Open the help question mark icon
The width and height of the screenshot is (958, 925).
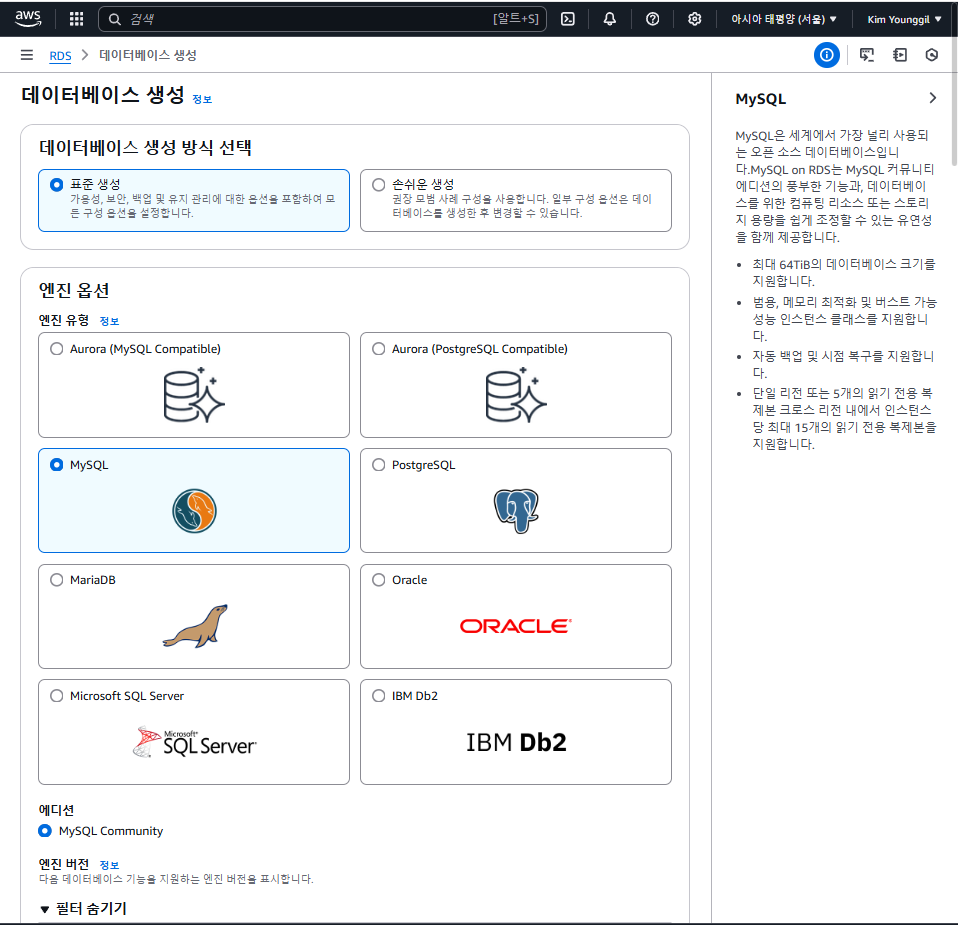653,19
